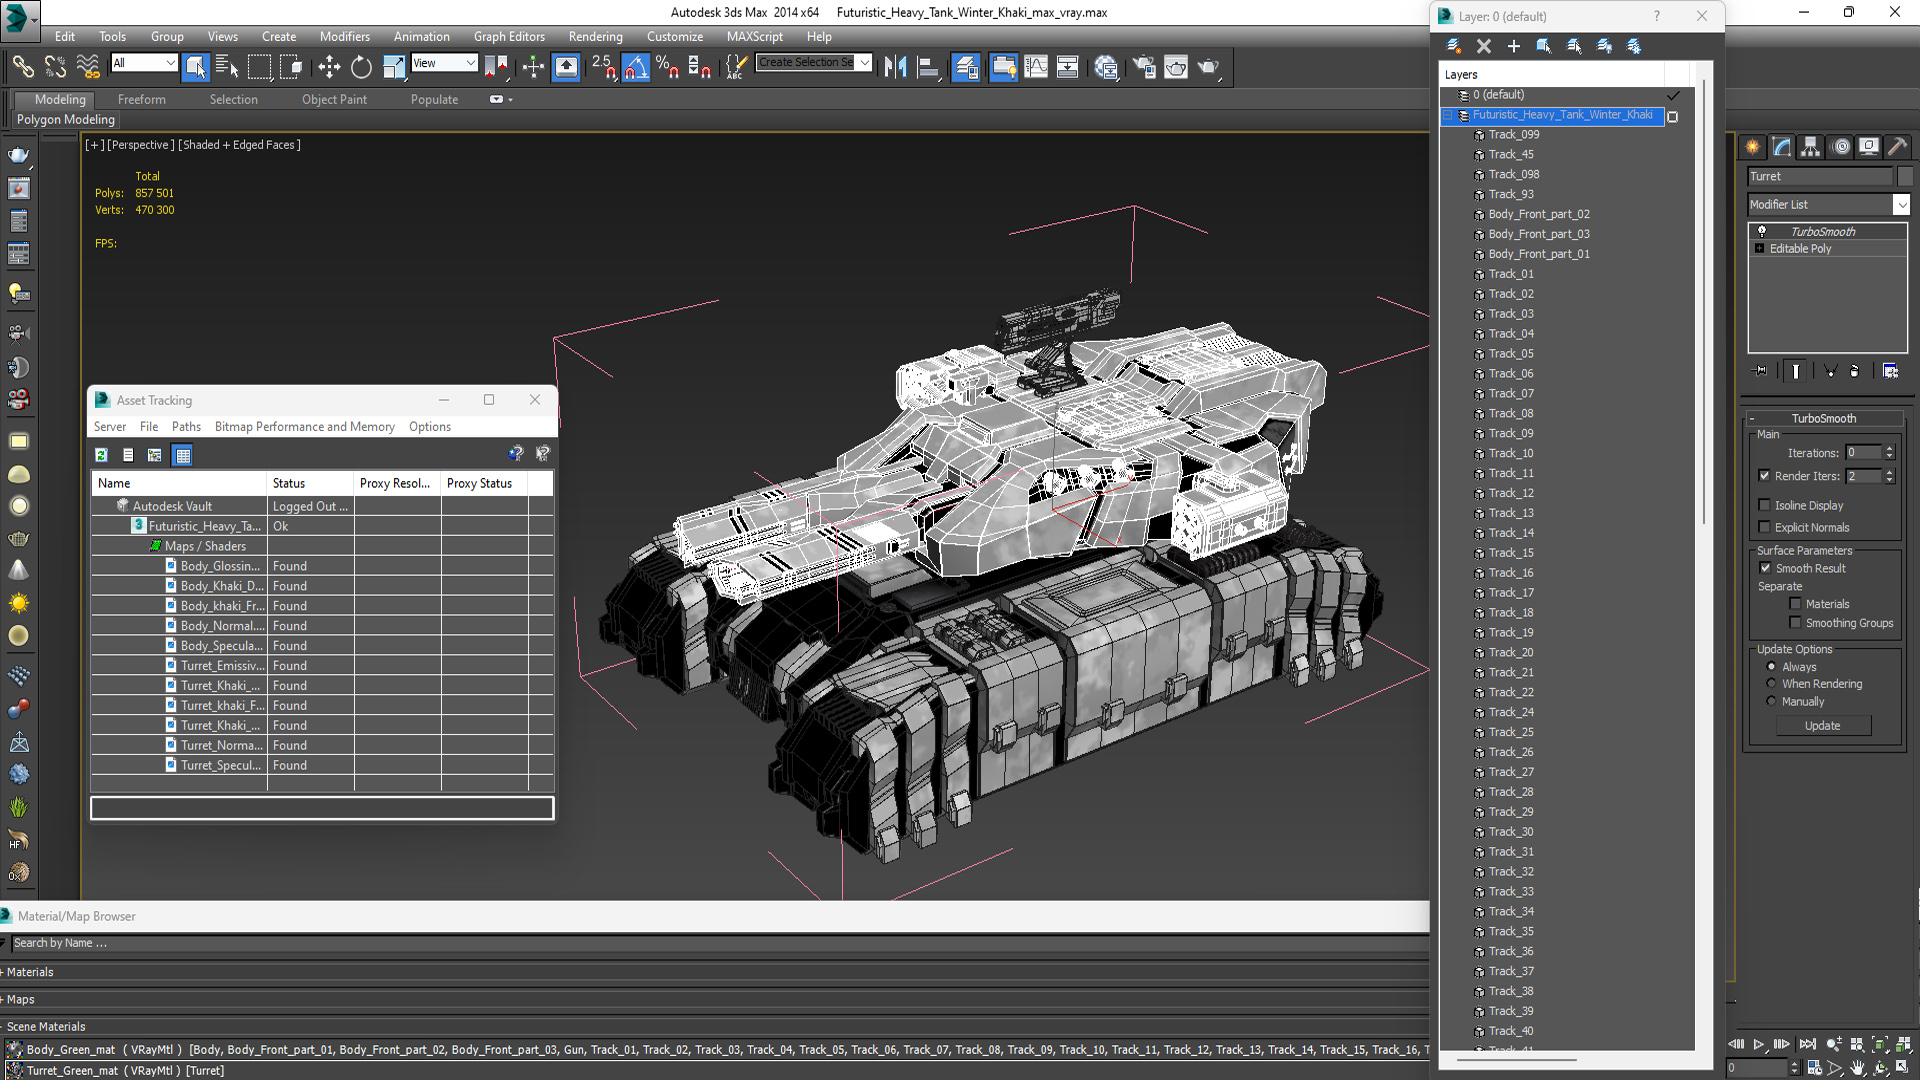Image resolution: width=1920 pixels, height=1080 pixels.
Task: Increase the Iterations spinner value
Action: [x=1889, y=449]
